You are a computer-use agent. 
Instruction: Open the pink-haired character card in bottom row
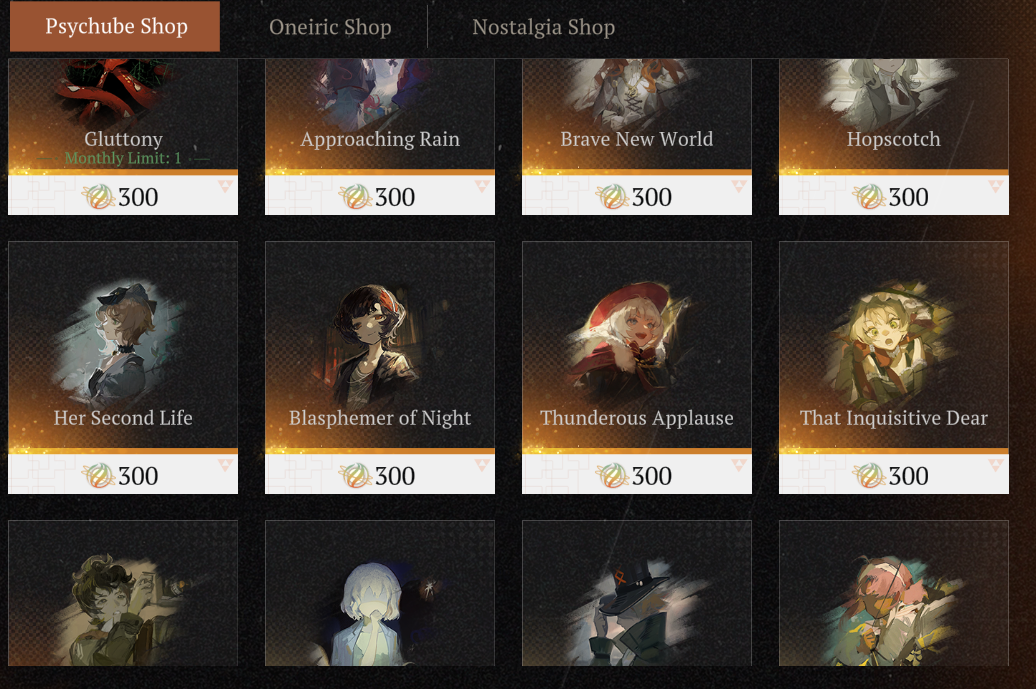pos(894,593)
